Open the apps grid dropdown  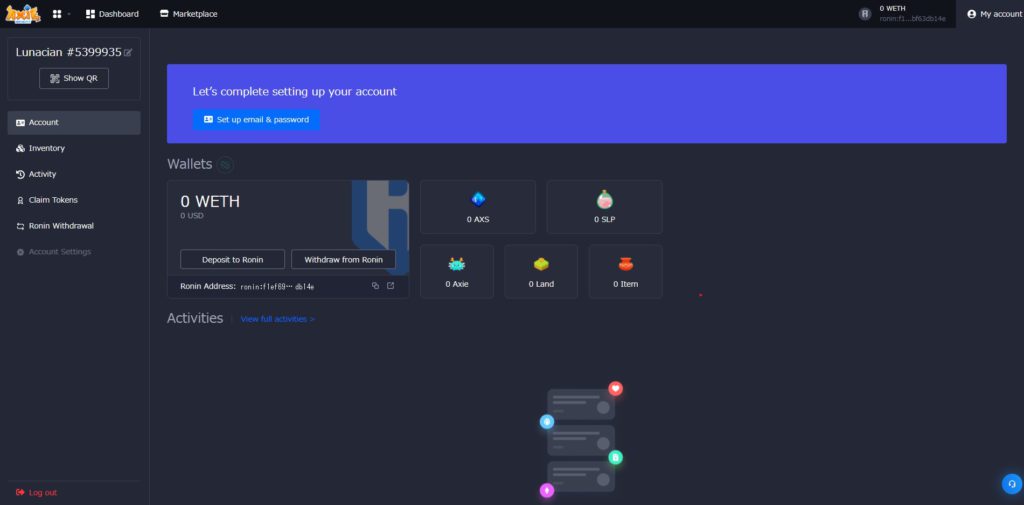[59, 14]
